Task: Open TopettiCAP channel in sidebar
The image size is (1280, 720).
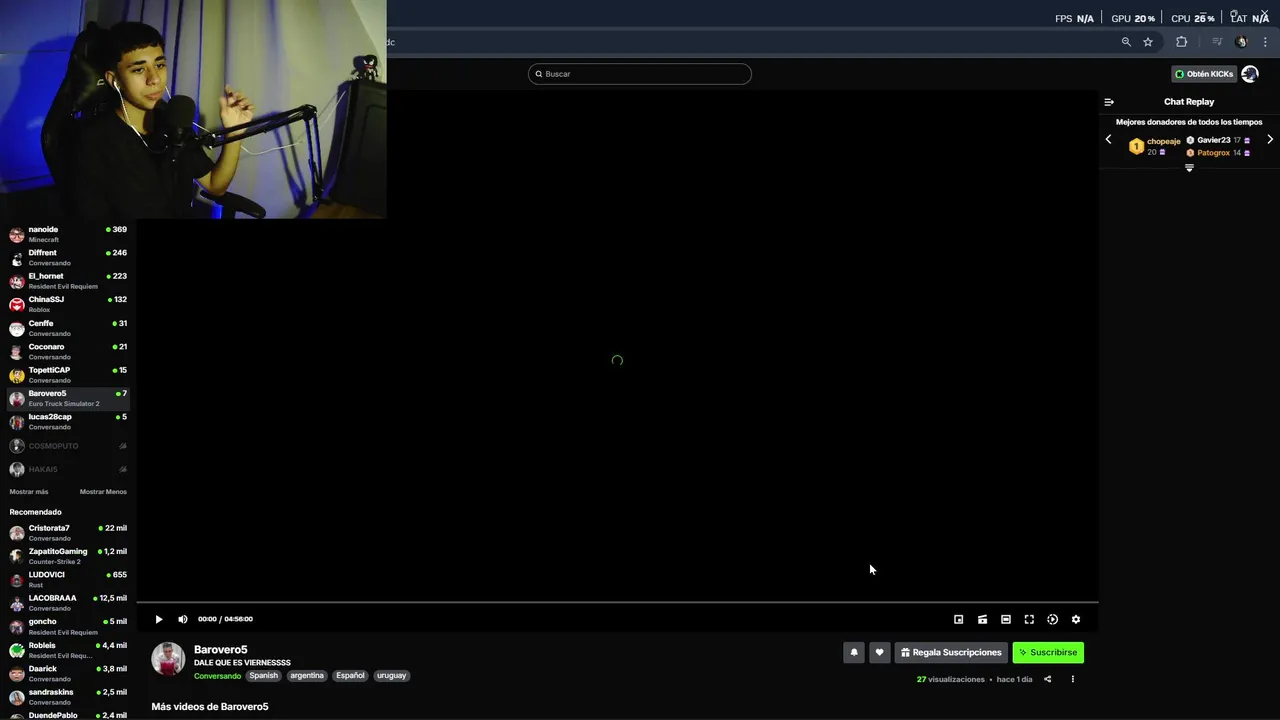Action: [x=68, y=375]
